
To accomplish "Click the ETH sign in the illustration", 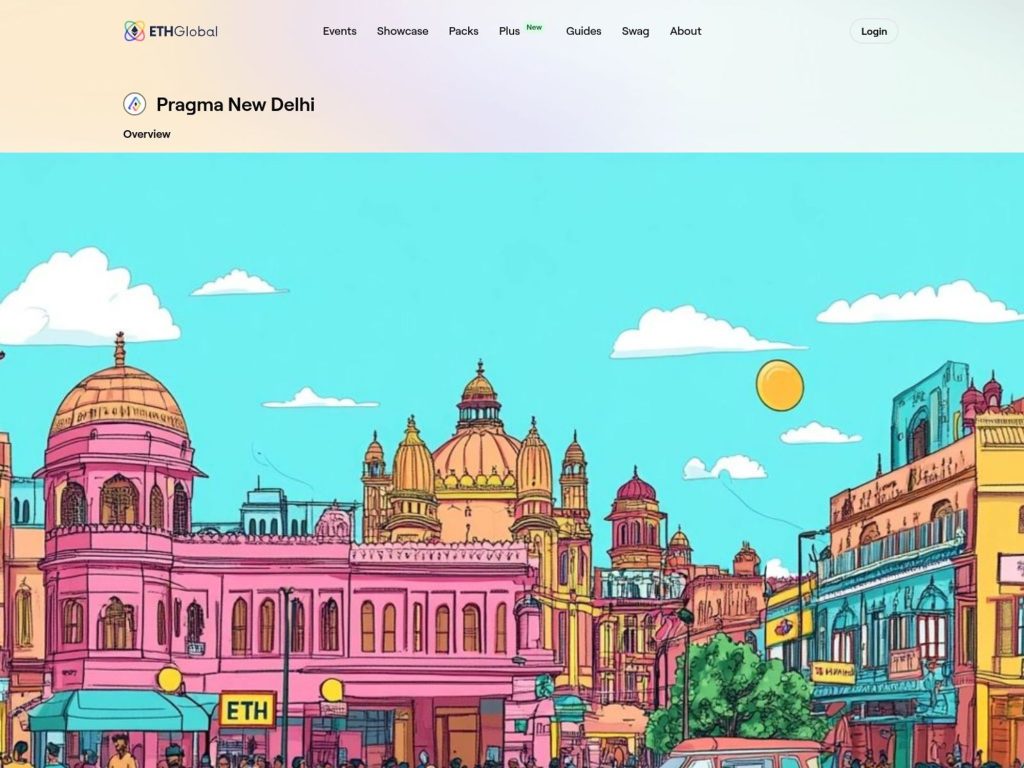I will 249,710.
